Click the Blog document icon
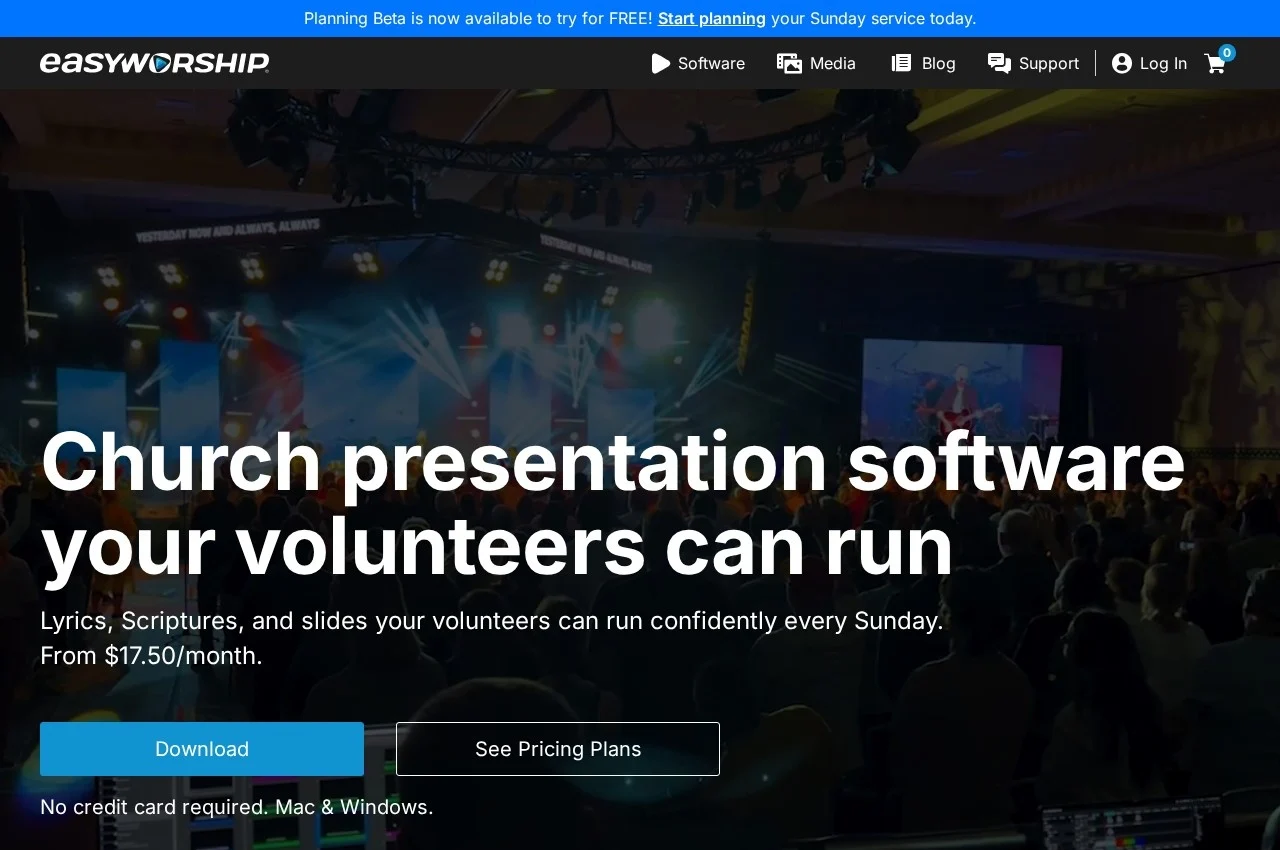The height and width of the screenshot is (850, 1280). coord(901,63)
